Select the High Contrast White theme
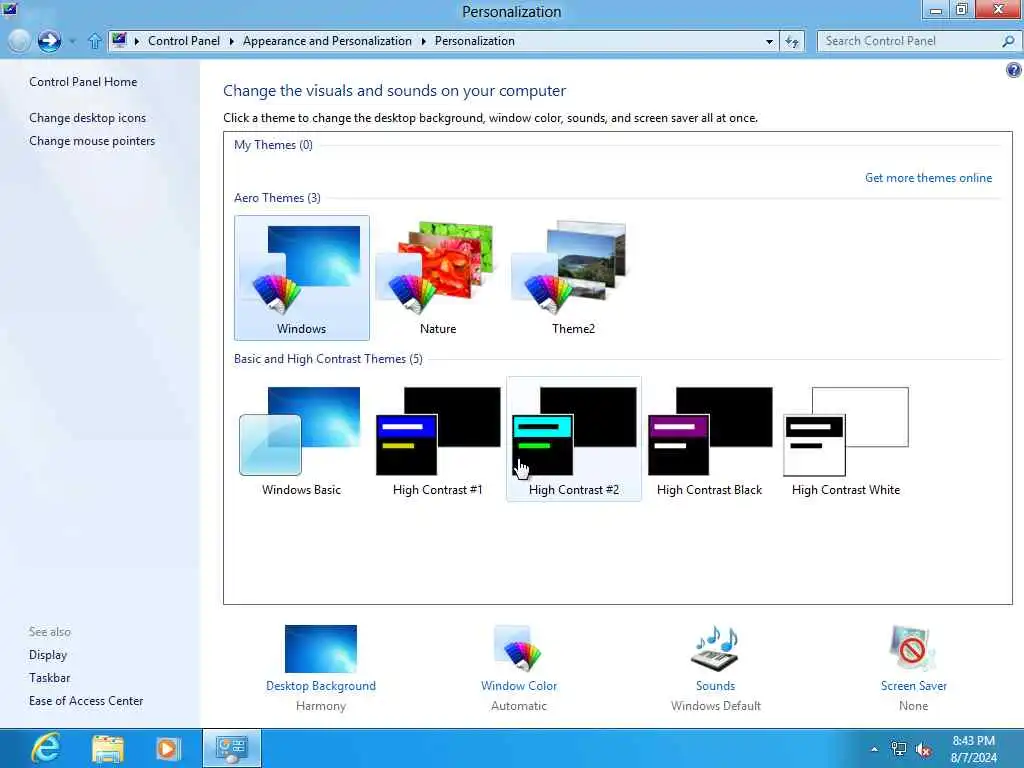This screenshot has height=768, width=1024. click(846, 440)
